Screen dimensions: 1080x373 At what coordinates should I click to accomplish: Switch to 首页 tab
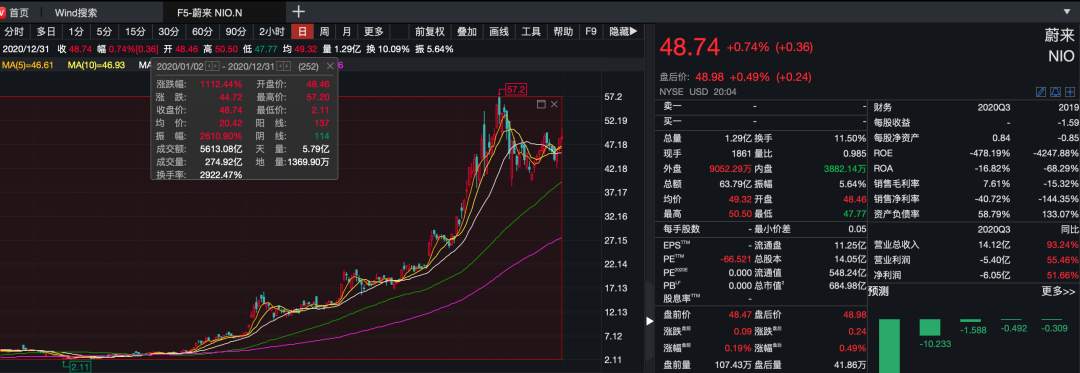point(19,12)
